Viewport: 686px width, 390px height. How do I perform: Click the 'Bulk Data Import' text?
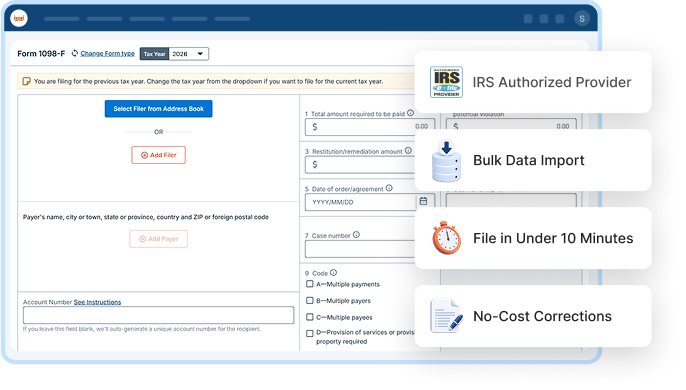(x=528, y=160)
